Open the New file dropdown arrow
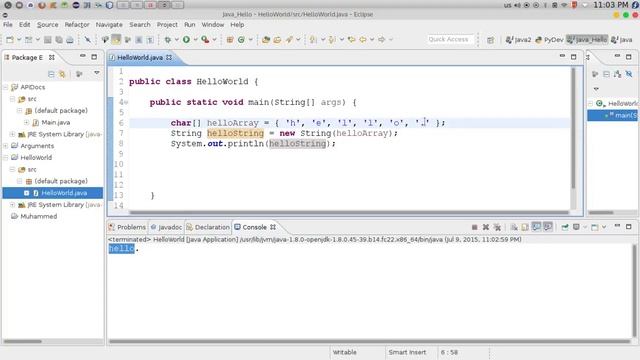 (19, 40)
